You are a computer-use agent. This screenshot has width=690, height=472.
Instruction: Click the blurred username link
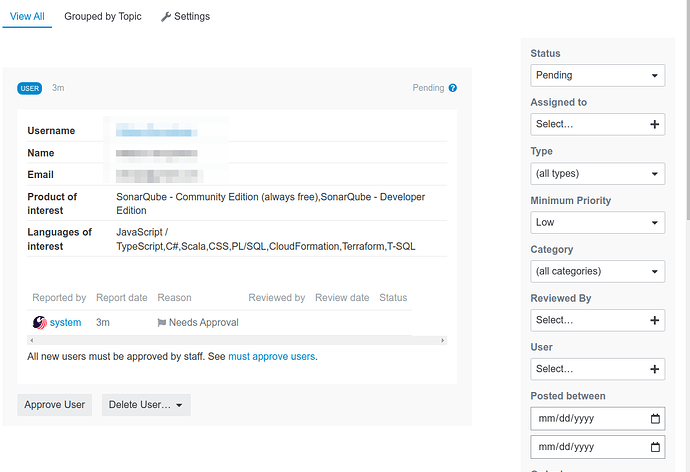coord(157,131)
